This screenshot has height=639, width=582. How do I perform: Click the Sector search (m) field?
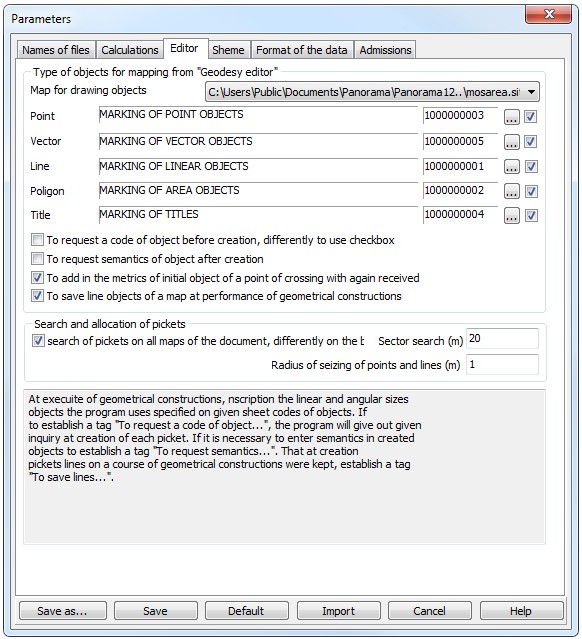[502, 339]
